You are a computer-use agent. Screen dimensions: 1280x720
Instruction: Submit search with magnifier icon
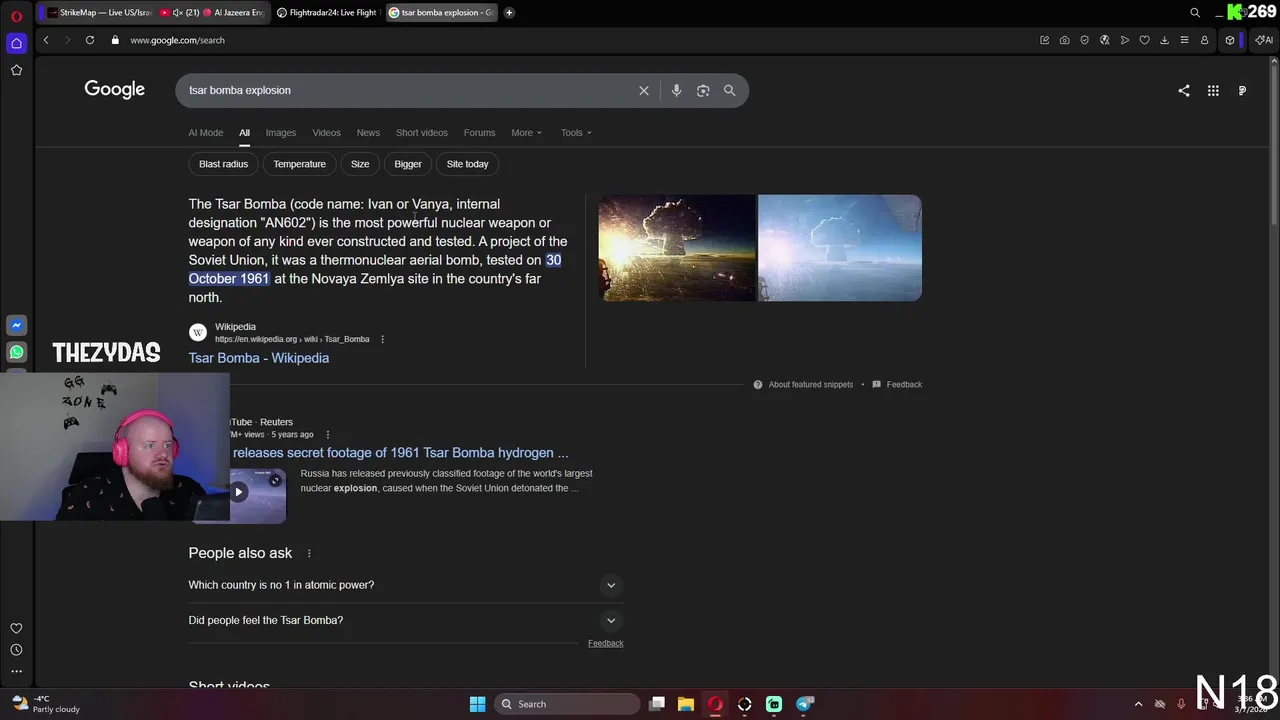(730, 90)
